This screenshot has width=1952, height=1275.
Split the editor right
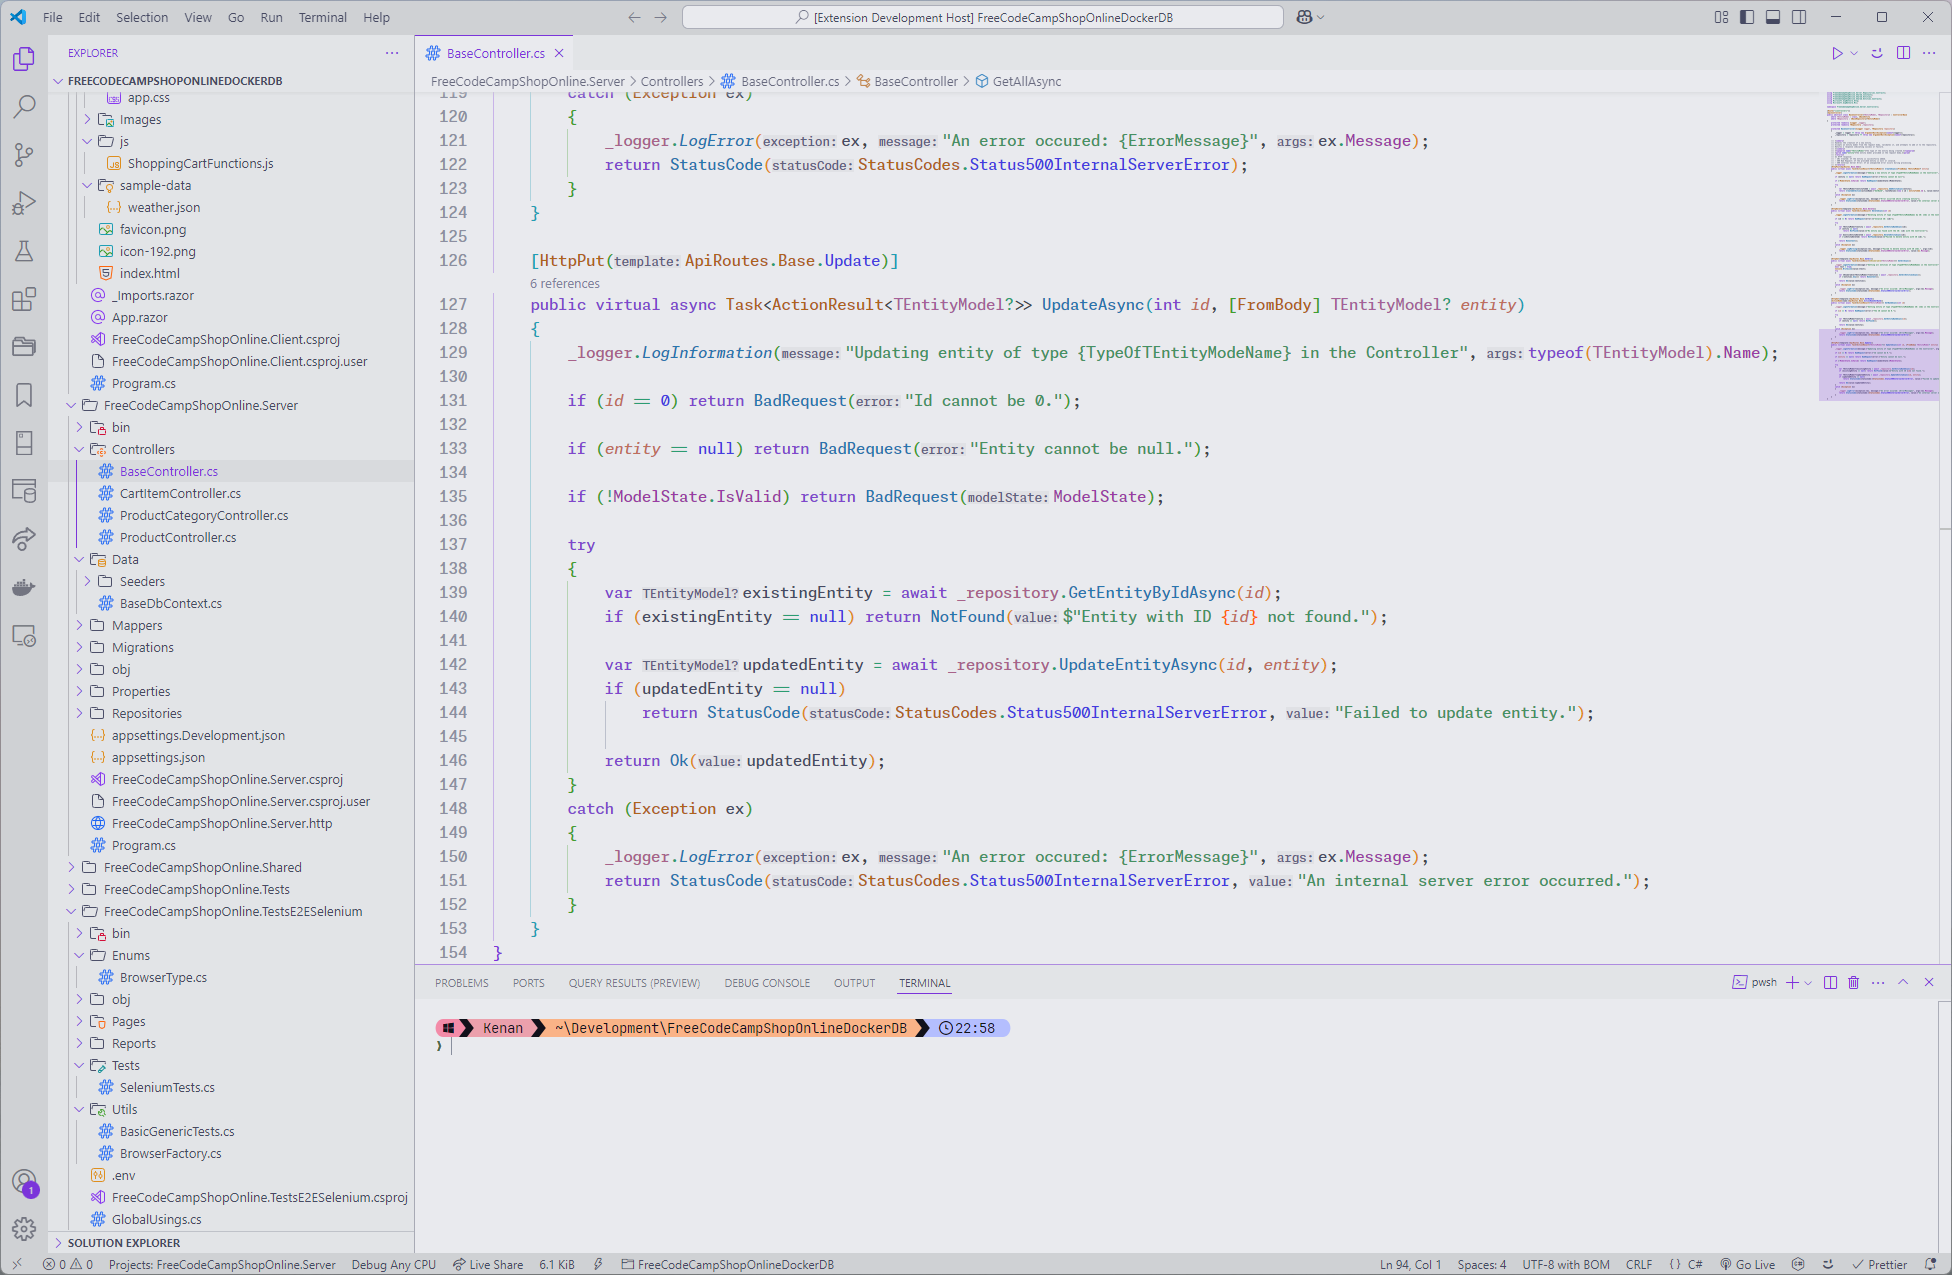(x=1903, y=53)
